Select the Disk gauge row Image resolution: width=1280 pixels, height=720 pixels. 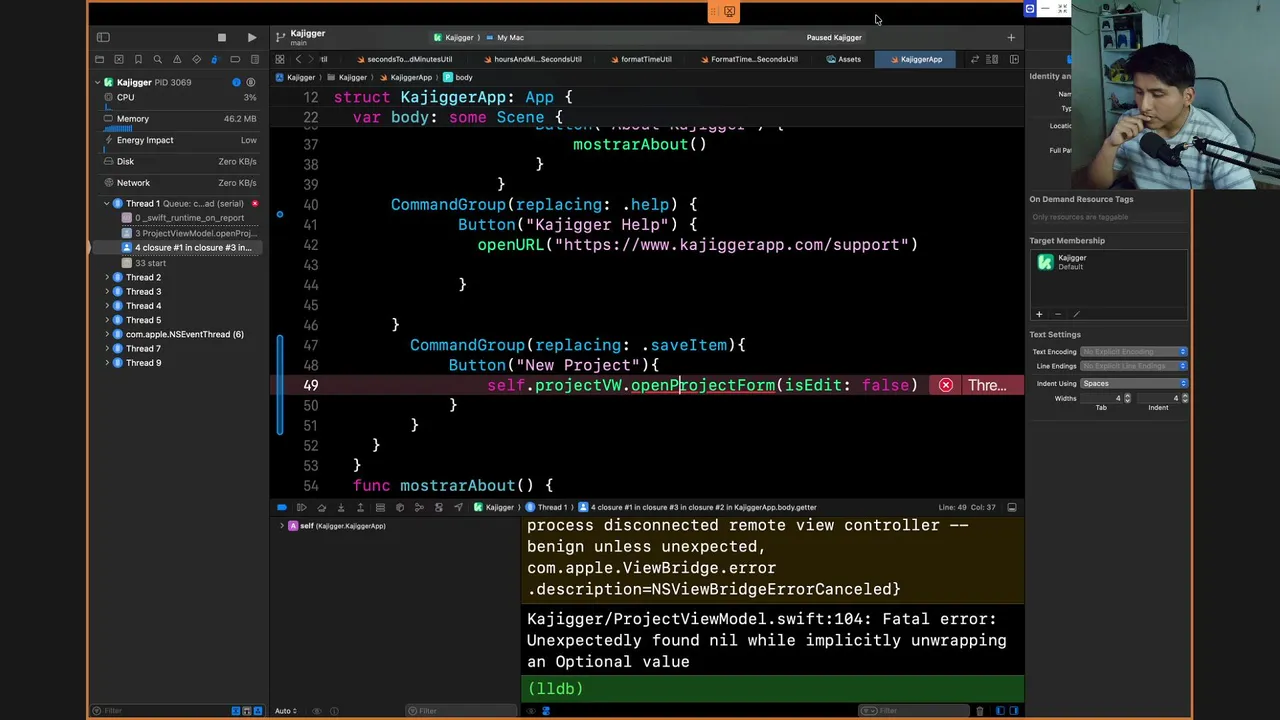[x=180, y=161]
